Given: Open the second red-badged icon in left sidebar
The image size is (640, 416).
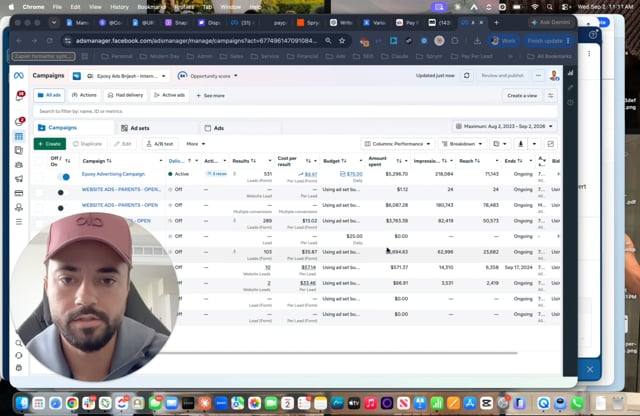Looking at the screenshot, I should tap(20, 121).
